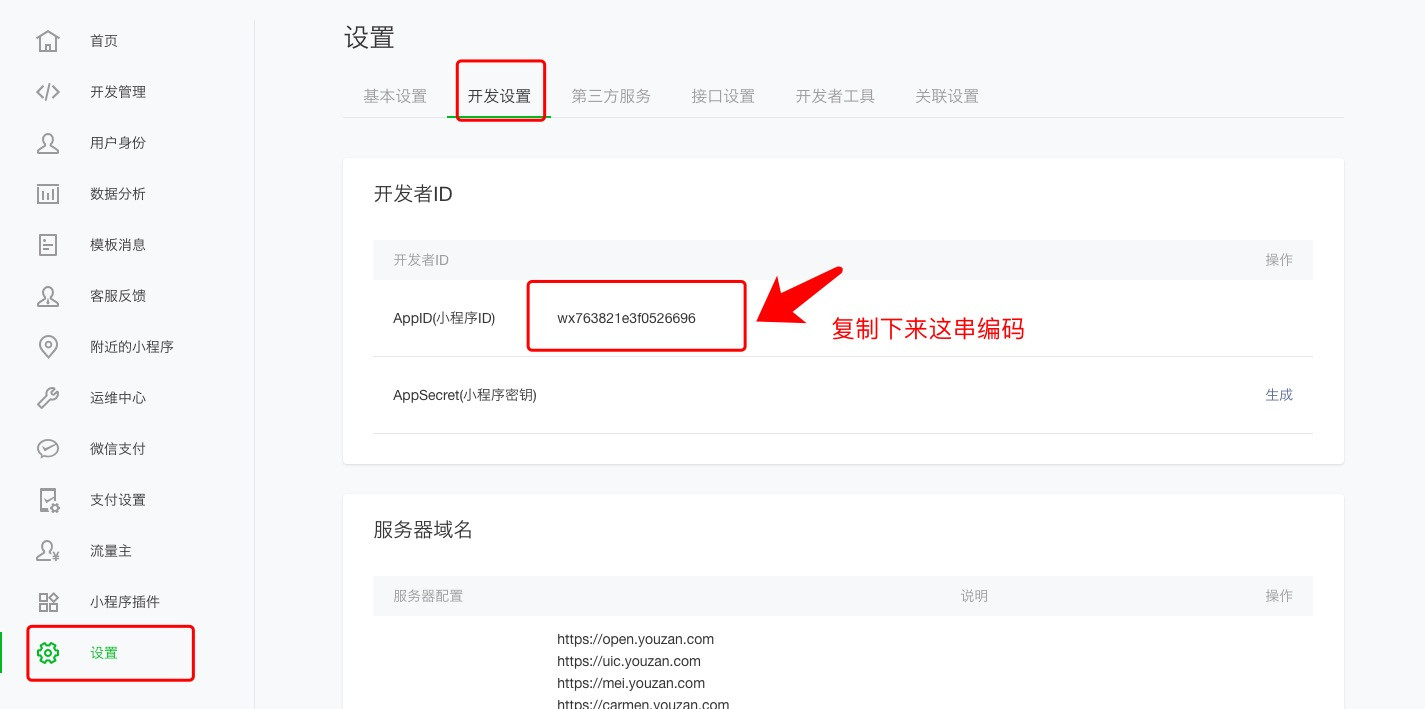This screenshot has height=709, width=1425.
Task: Click the code brackets icon for 开发管理
Action: click(x=48, y=92)
